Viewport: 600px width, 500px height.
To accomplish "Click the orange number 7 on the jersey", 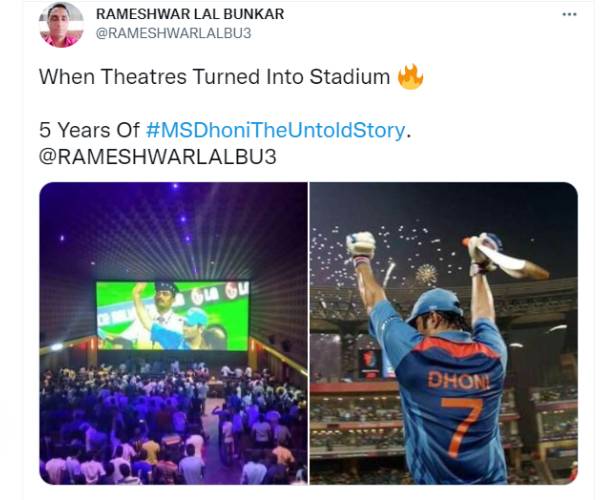I will [461, 427].
